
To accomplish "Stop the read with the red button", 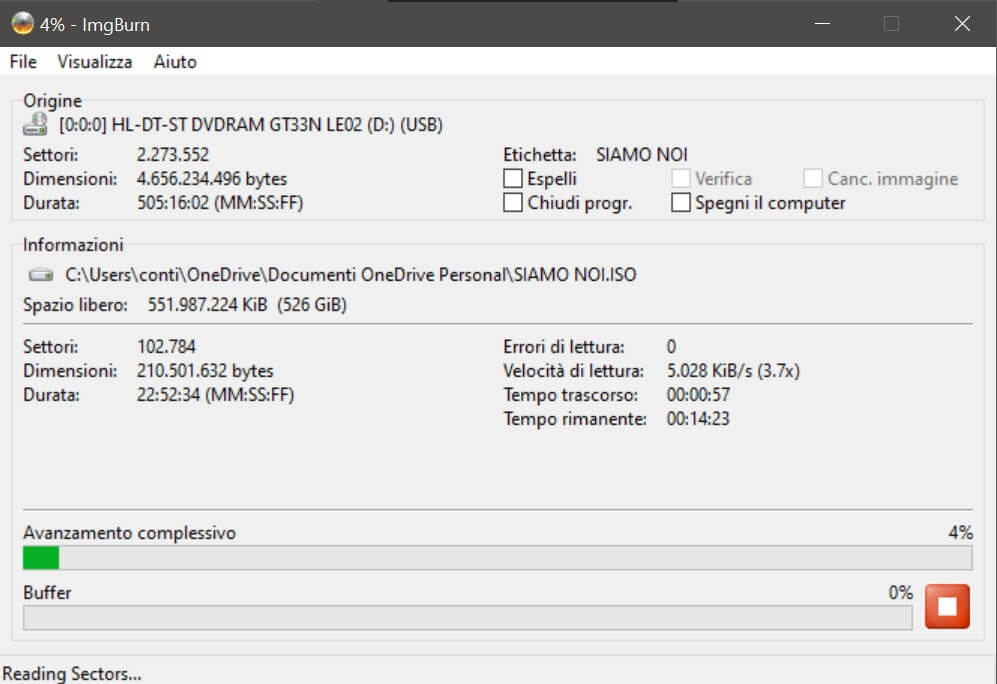I will [x=947, y=606].
